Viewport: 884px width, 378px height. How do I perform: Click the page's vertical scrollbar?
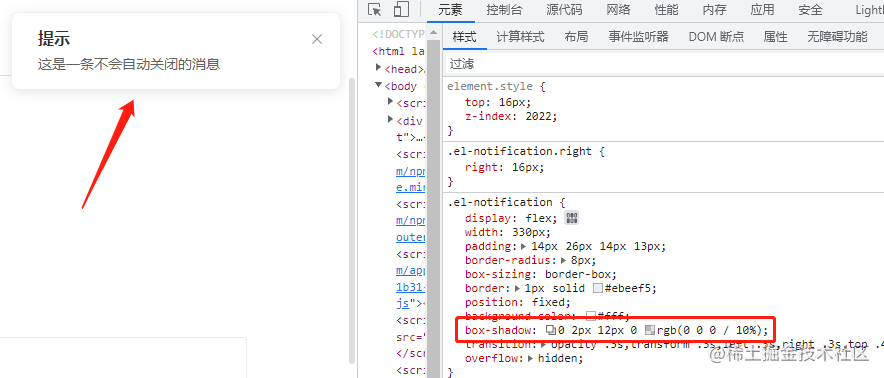pyautogui.click(x=352, y=220)
